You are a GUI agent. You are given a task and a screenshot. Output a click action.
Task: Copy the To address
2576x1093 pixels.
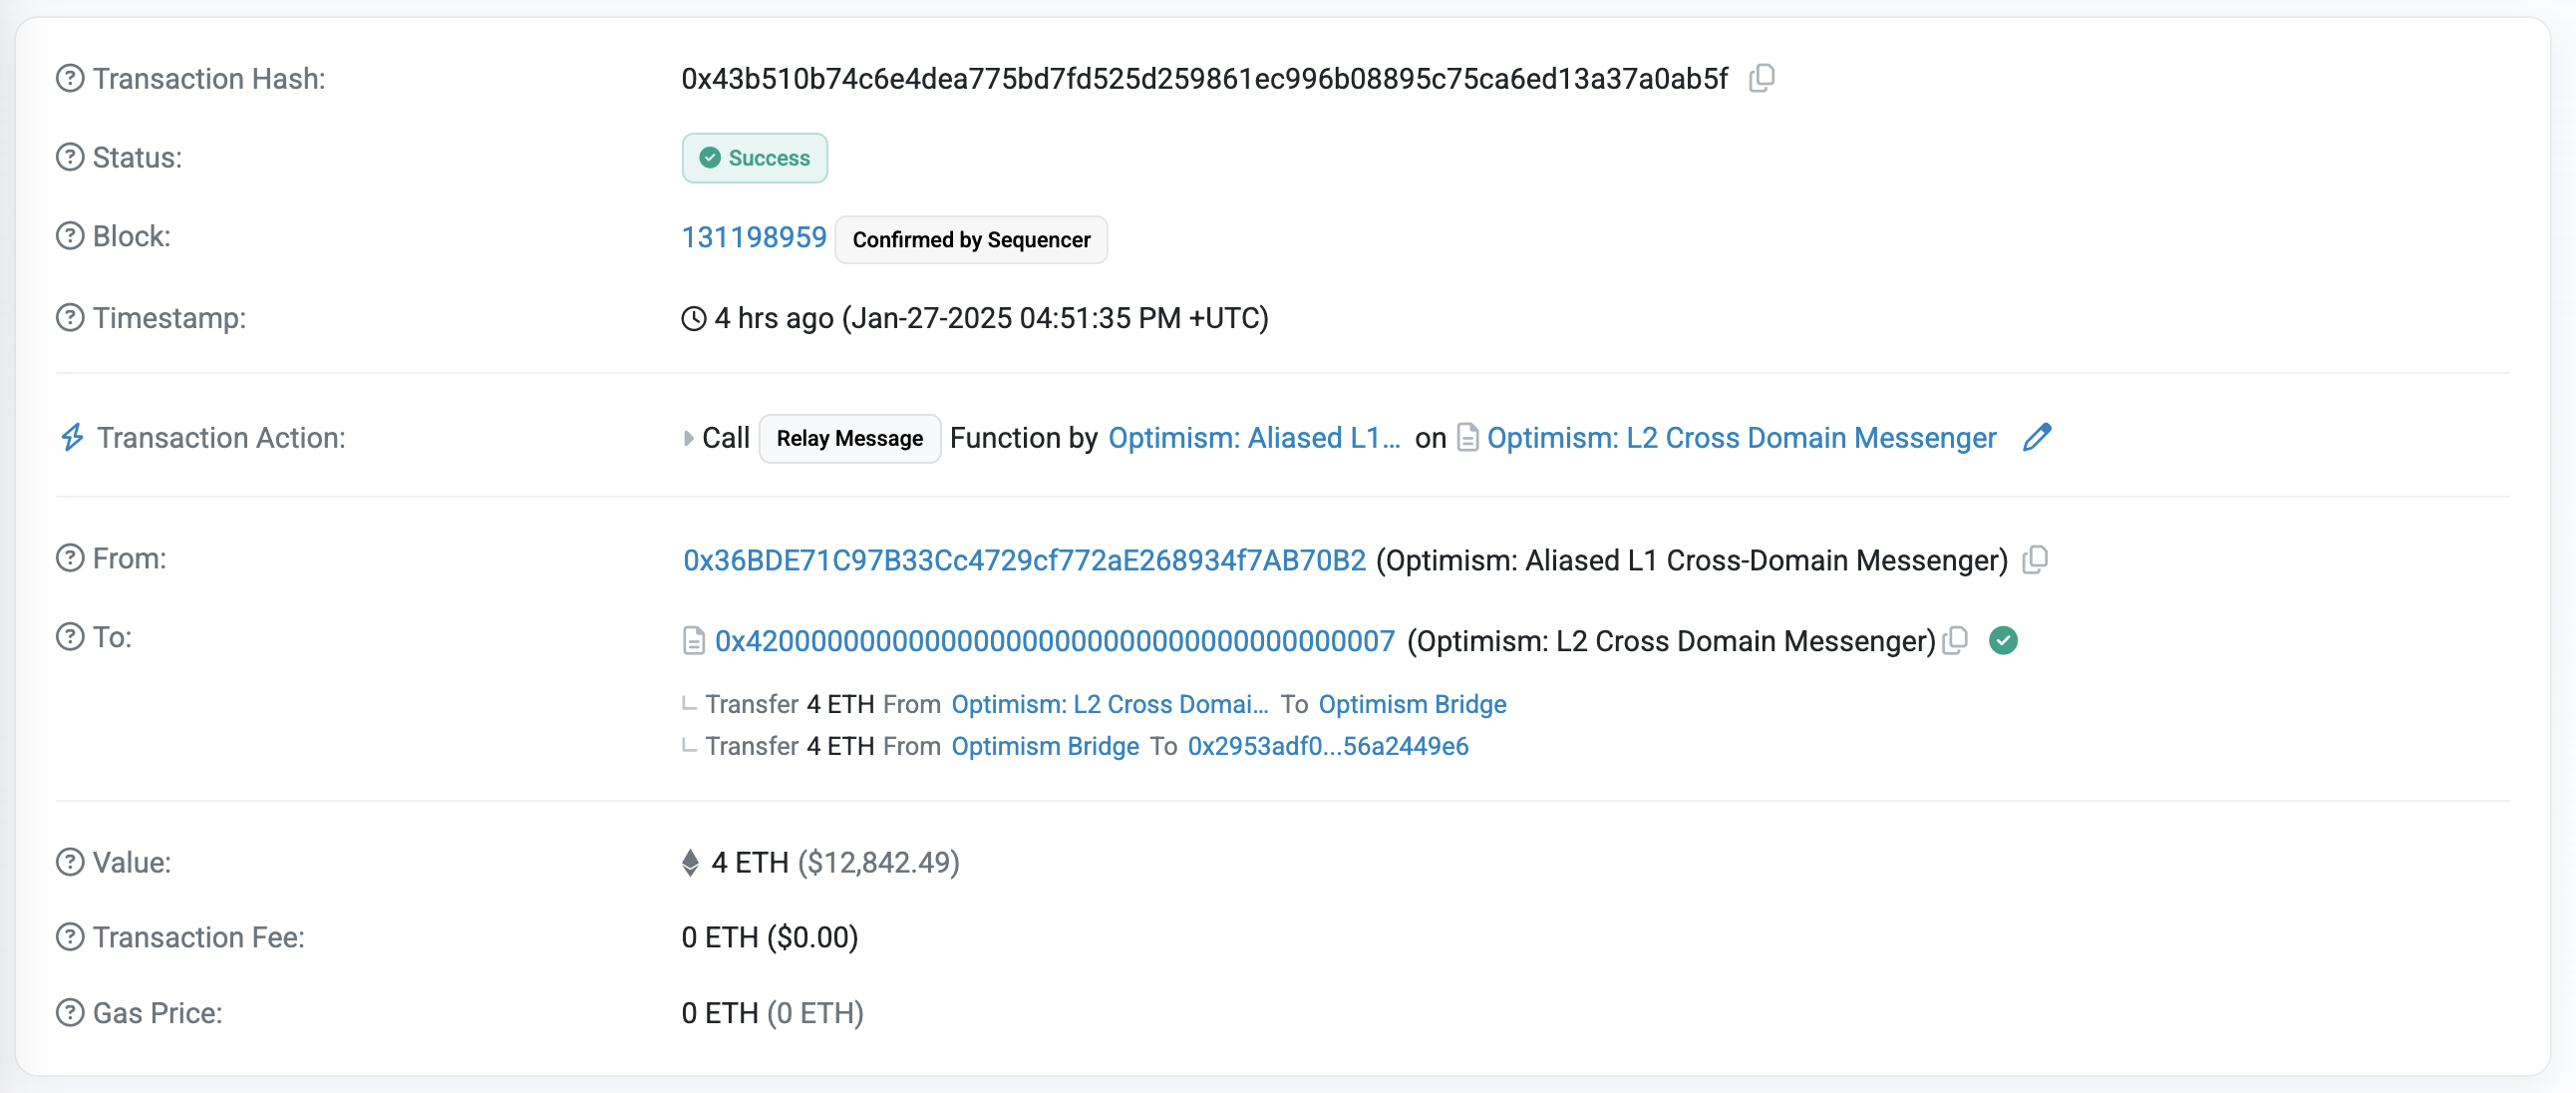(1956, 641)
